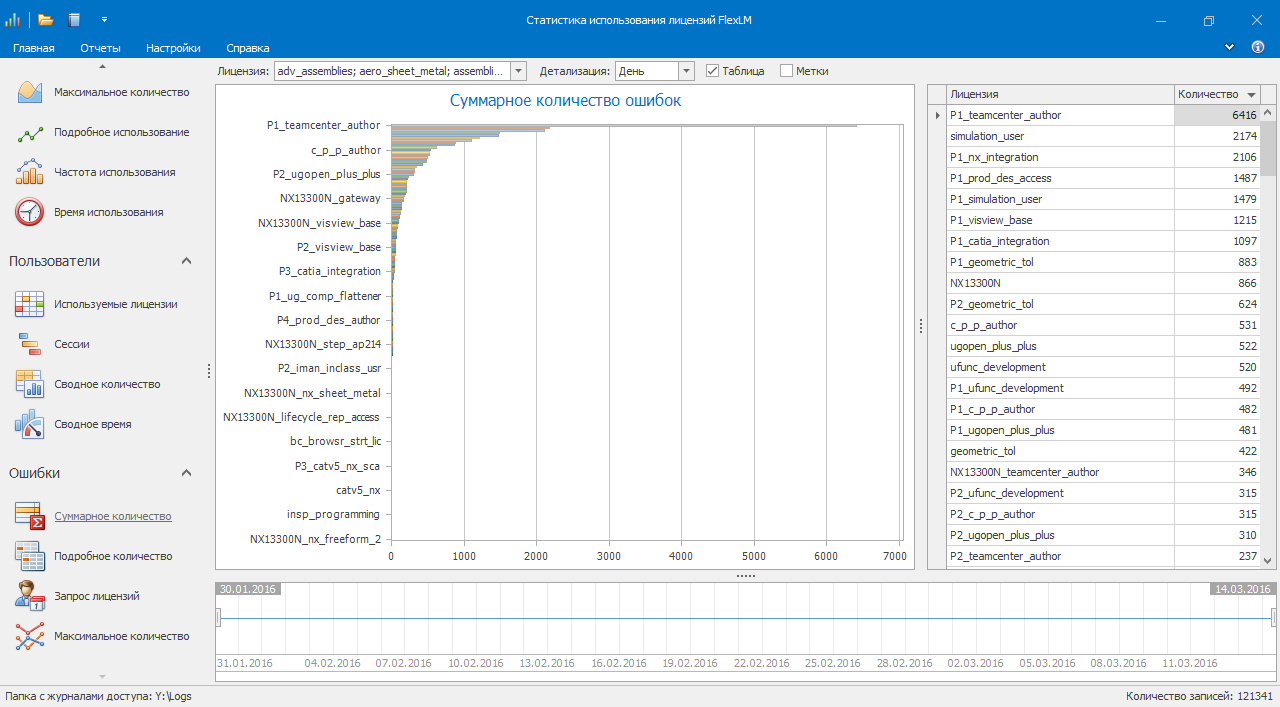Image resolution: width=1280 pixels, height=707 pixels.
Task: Open the Лицензия dropdown list
Action: [518, 71]
